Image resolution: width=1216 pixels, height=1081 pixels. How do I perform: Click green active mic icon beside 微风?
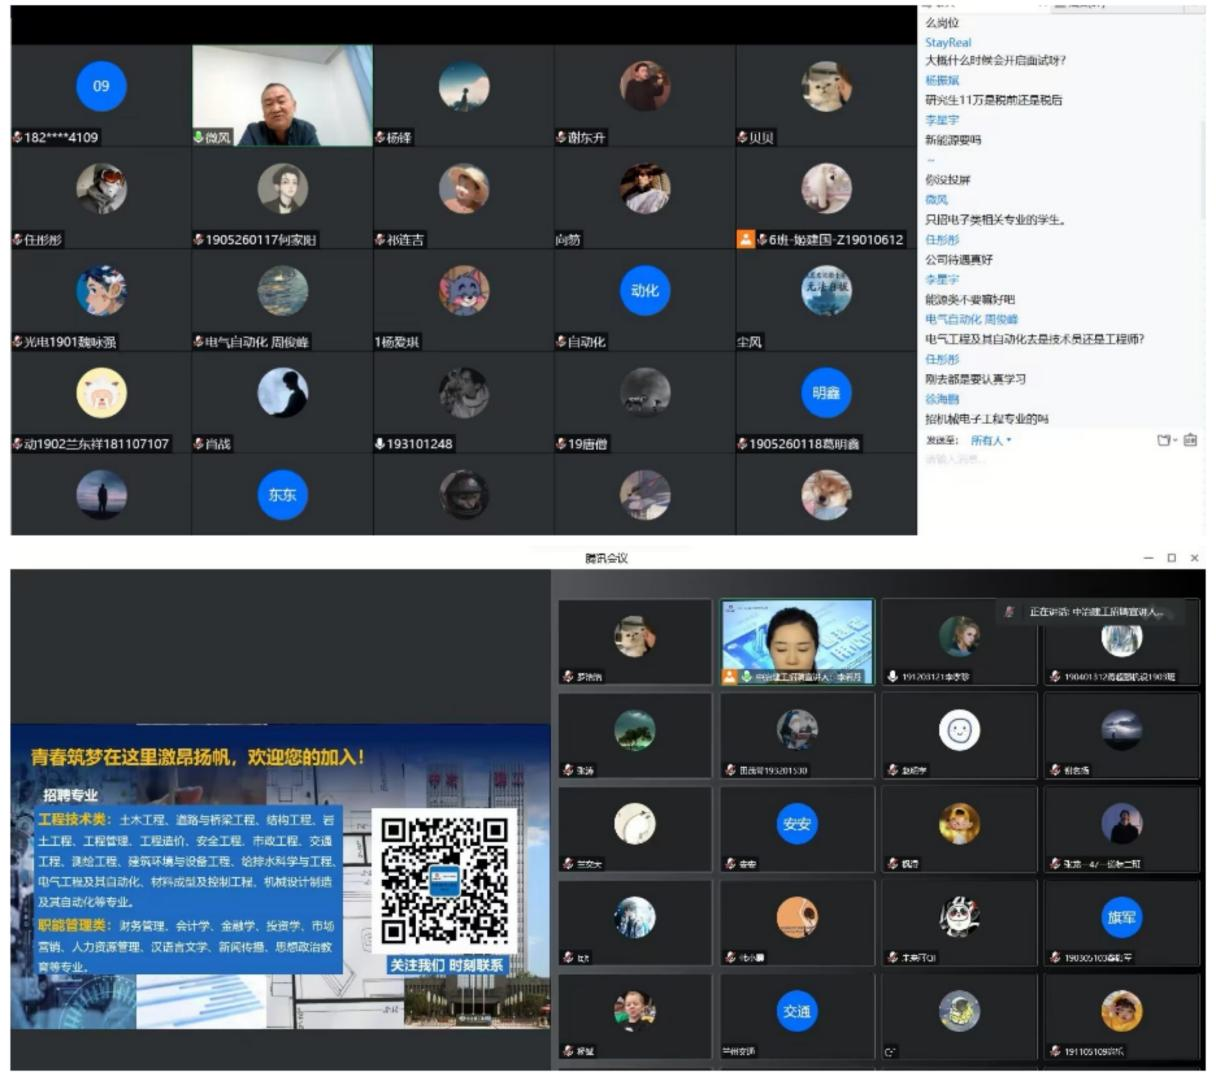199,138
